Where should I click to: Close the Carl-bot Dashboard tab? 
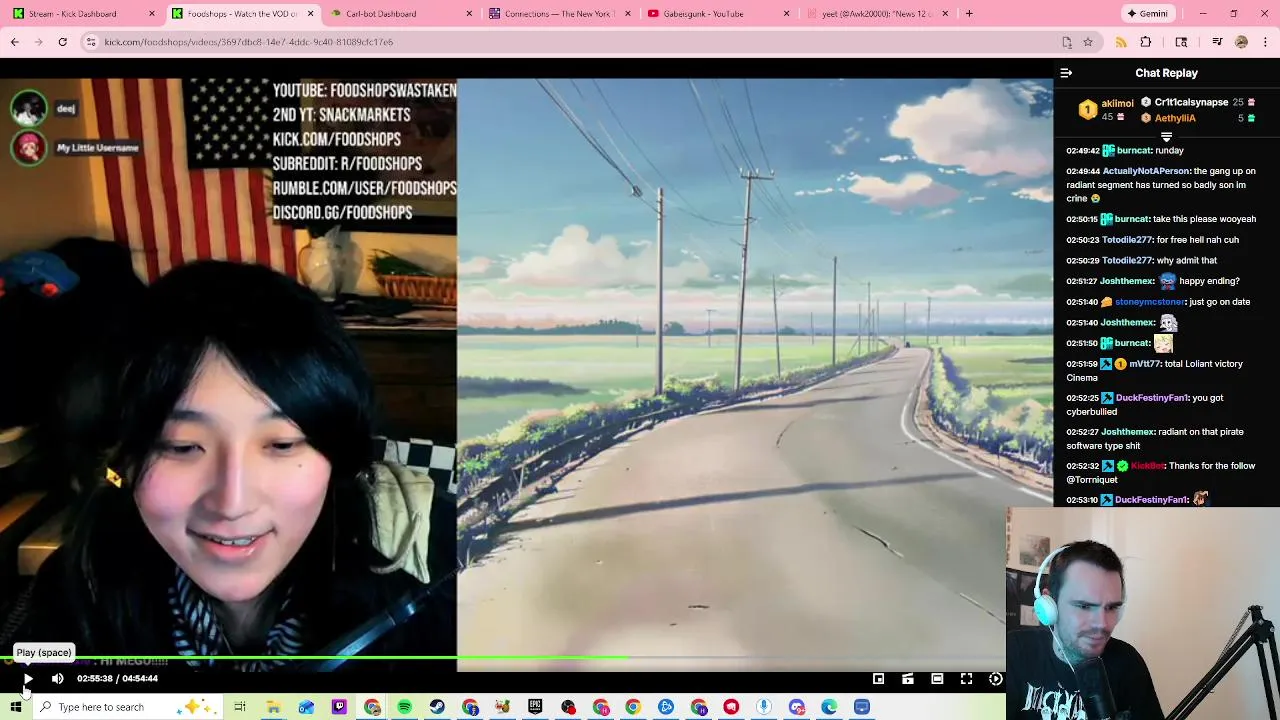coord(470,14)
